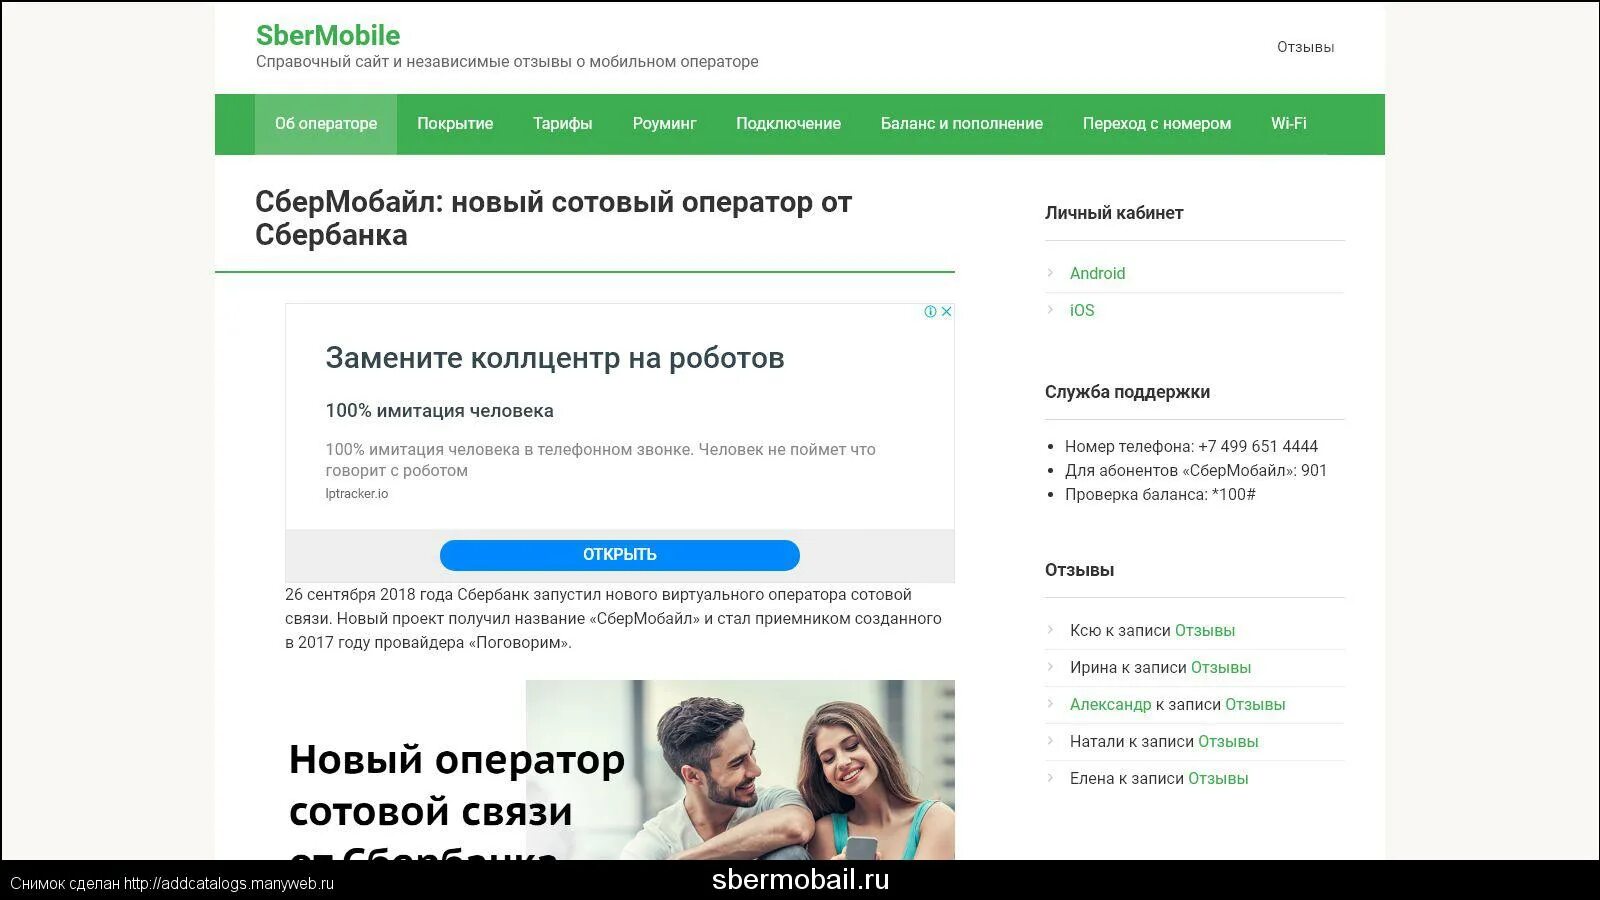Open Отзывы link in Ирина's comment

[x=1221, y=668]
